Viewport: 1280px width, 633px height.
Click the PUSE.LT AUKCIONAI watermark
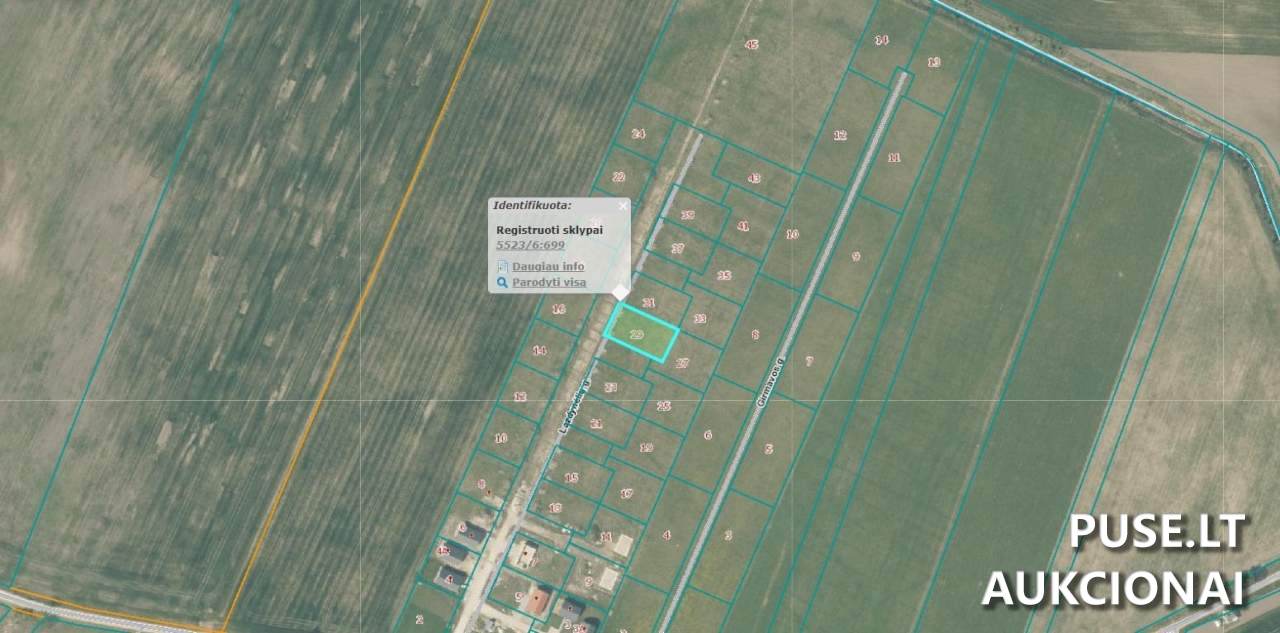1114,561
